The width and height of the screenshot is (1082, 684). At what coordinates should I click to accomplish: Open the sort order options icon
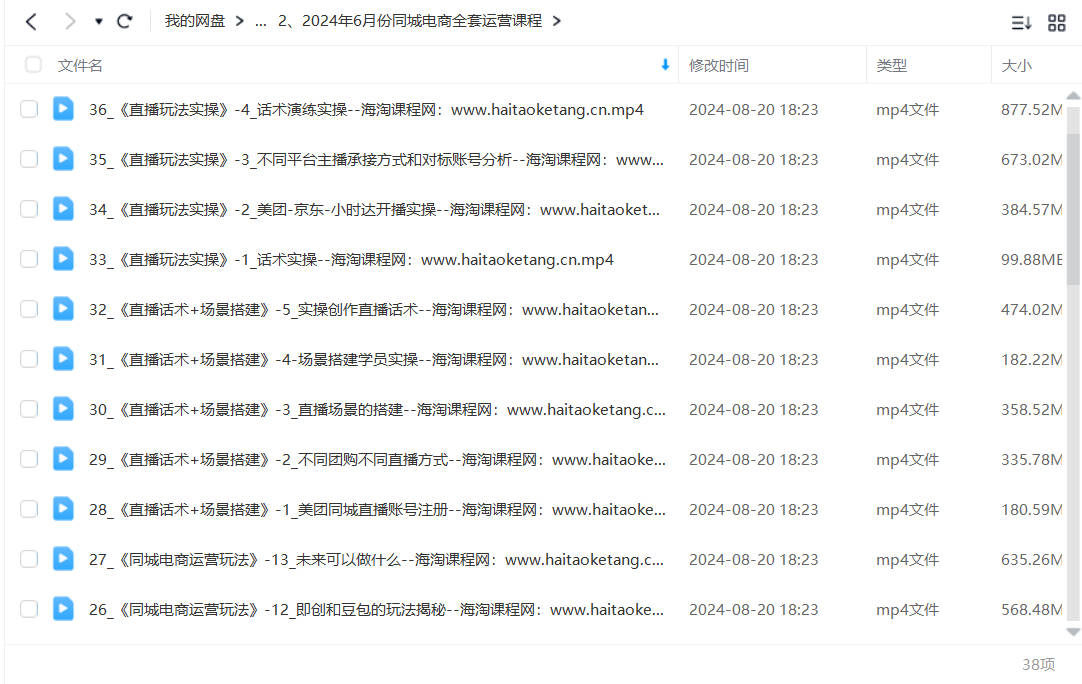[x=1021, y=23]
